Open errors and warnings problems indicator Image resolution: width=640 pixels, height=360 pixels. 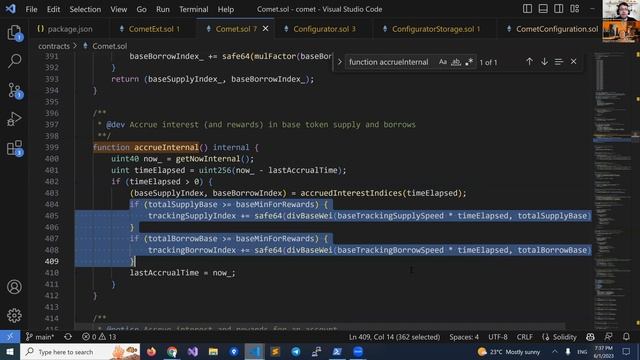99,337
